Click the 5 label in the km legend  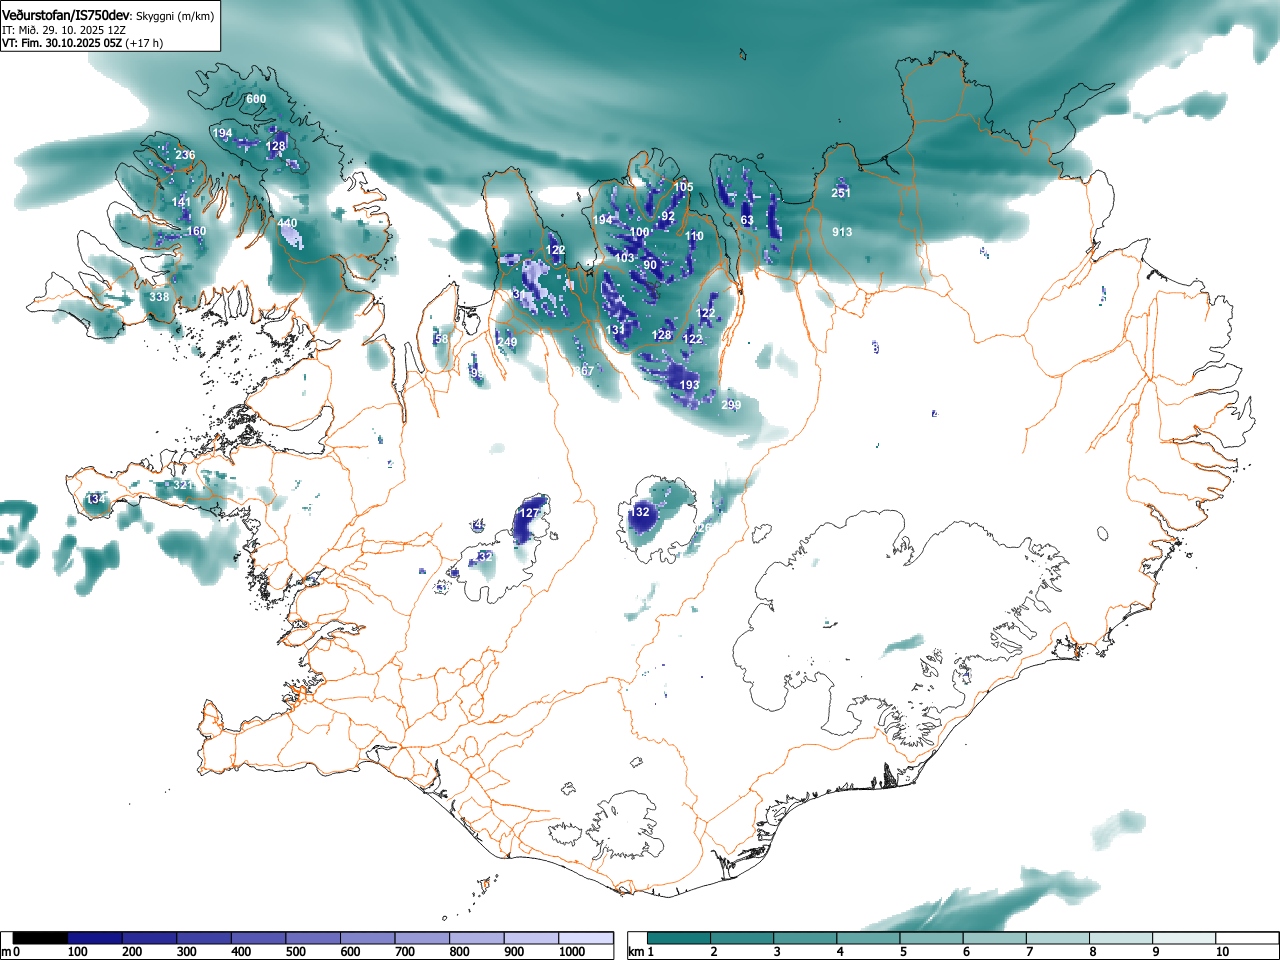click(903, 952)
